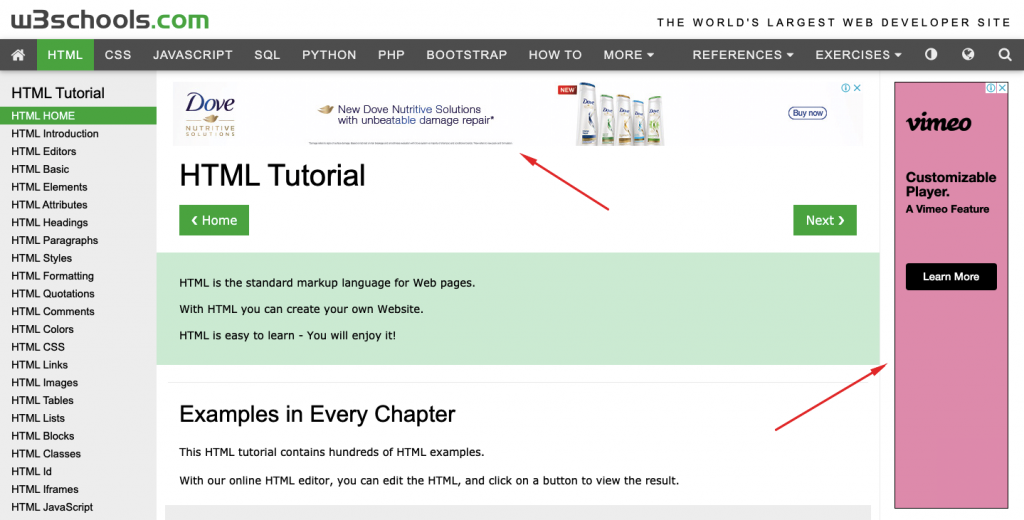Click Buy now in Dove ad
The image size is (1024, 520).
pos(808,113)
